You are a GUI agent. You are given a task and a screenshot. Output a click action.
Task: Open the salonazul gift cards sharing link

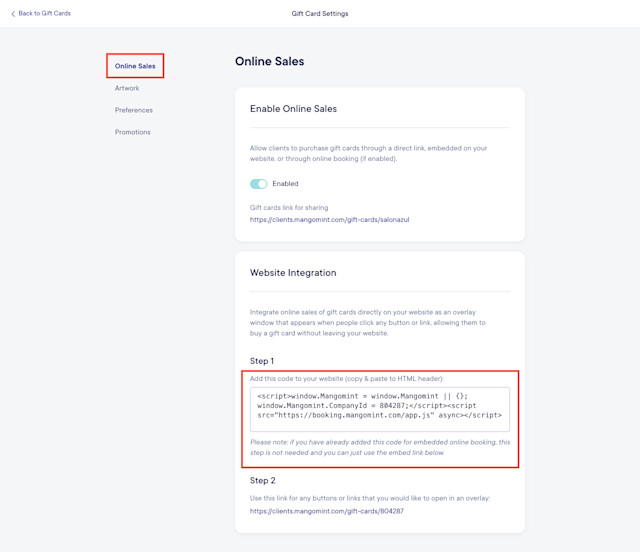[x=329, y=220]
